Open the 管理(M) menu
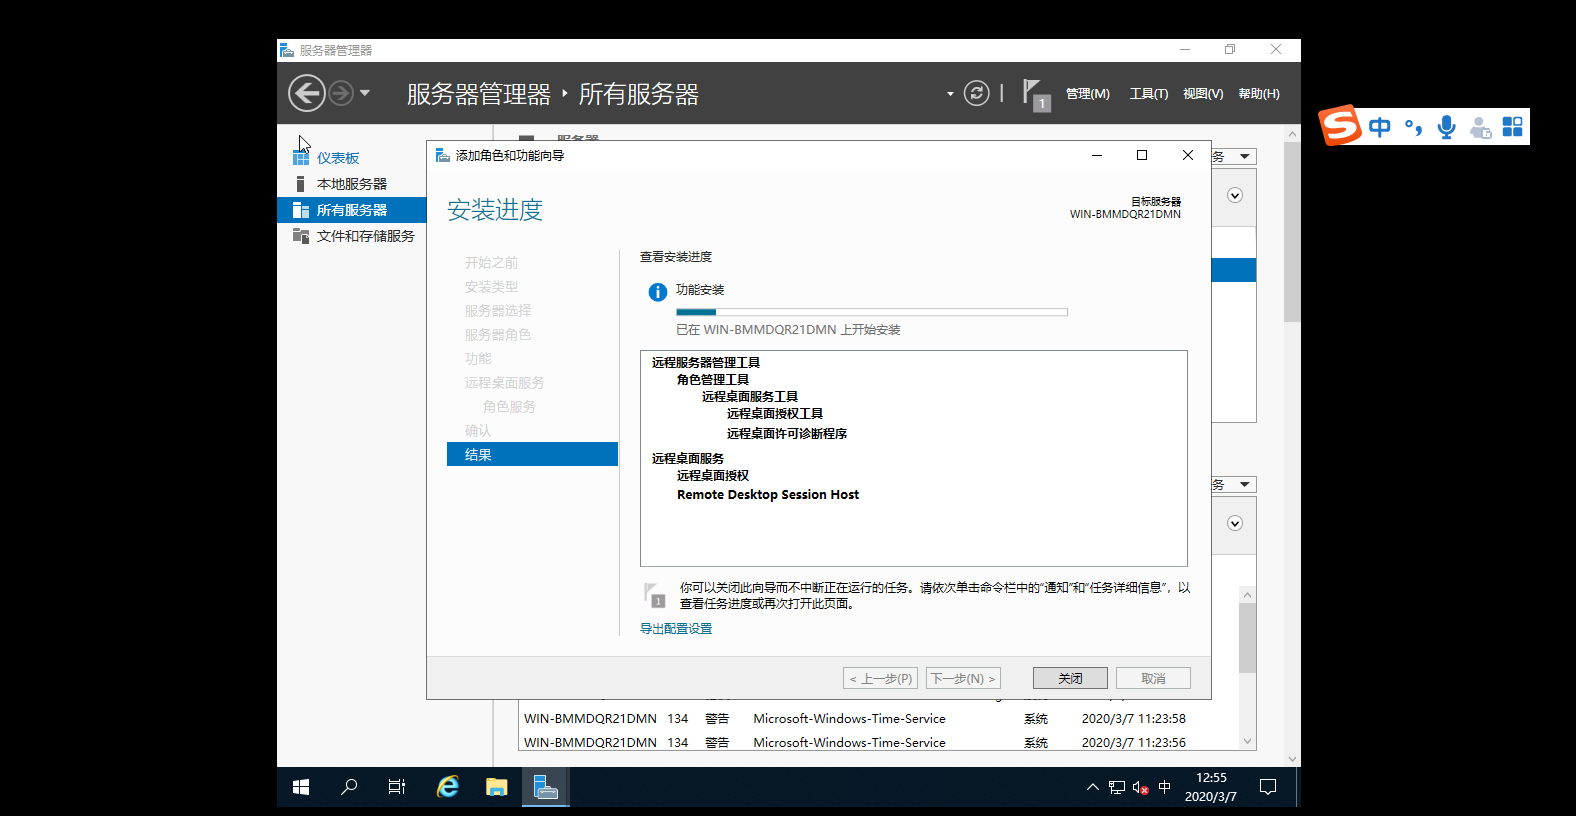Image resolution: width=1576 pixels, height=816 pixels. coord(1088,94)
